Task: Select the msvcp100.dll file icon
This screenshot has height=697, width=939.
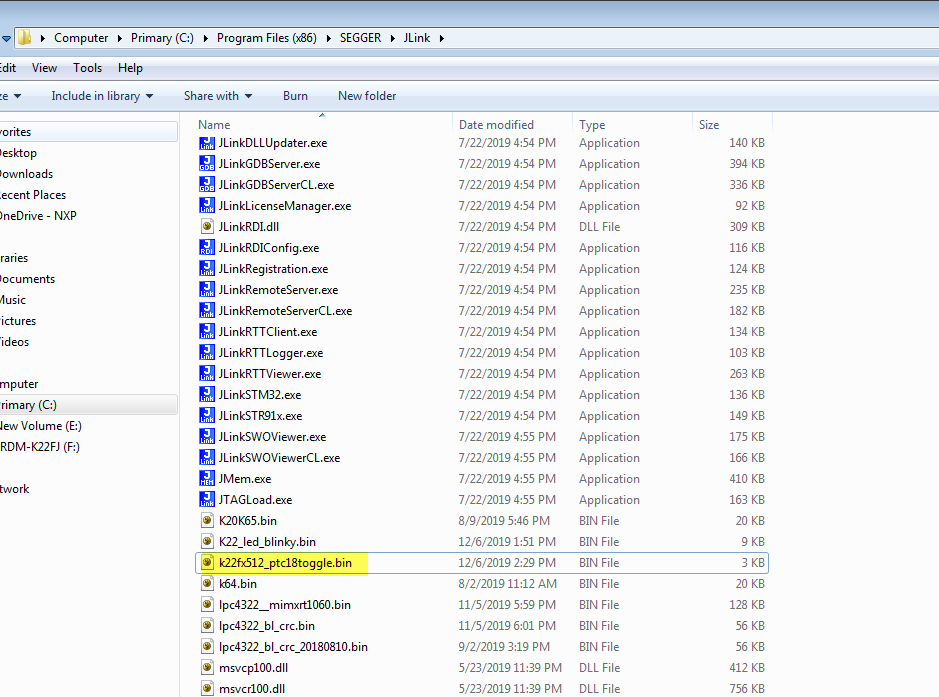Action: click(x=207, y=668)
